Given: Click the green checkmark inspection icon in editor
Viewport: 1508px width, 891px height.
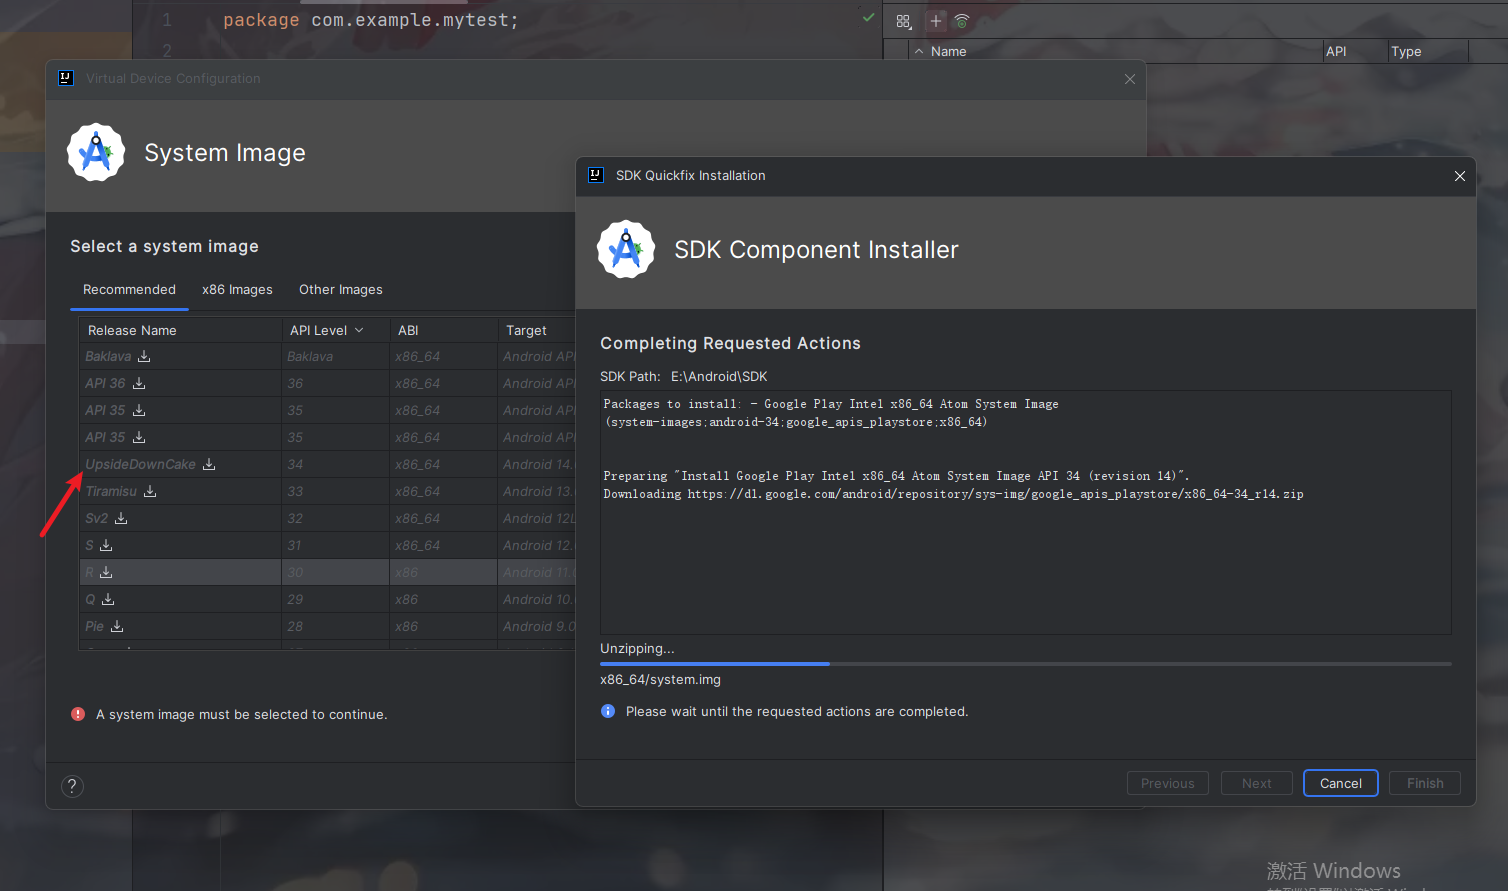Looking at the screenshot, I should 868,18.
